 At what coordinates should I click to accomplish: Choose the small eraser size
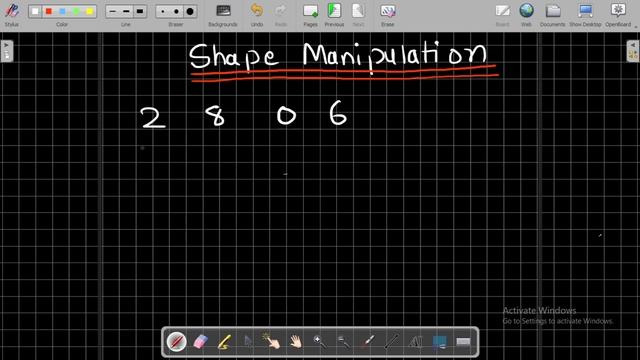[163, 11]
